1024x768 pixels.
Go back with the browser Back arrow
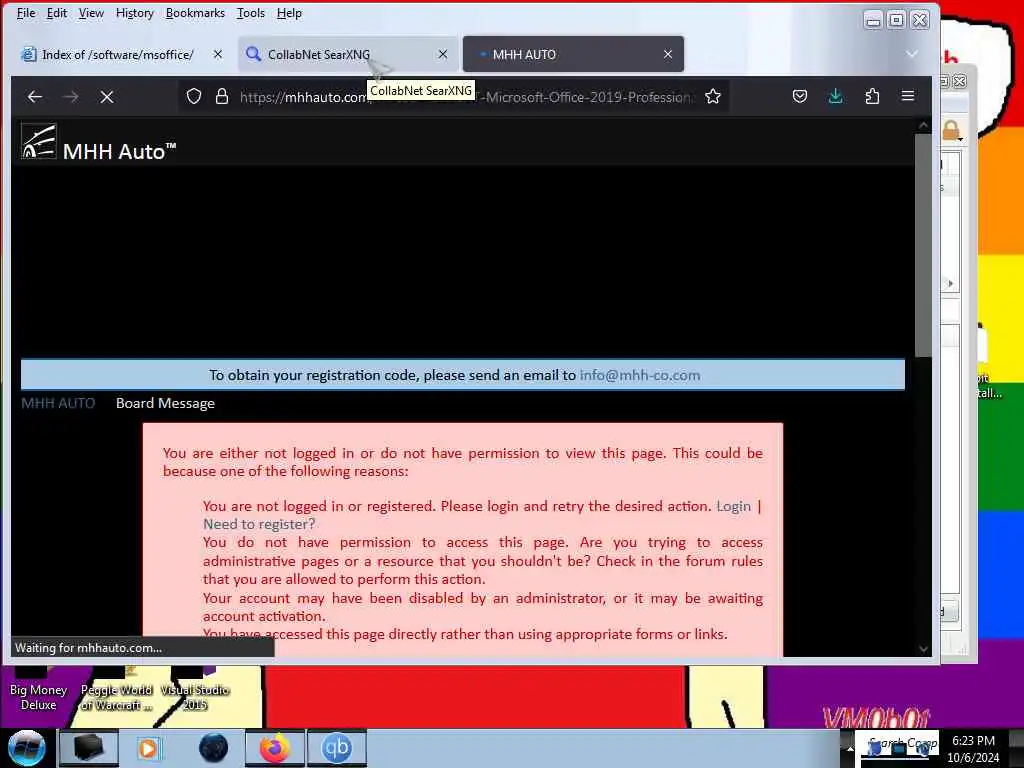pos(35,97)
